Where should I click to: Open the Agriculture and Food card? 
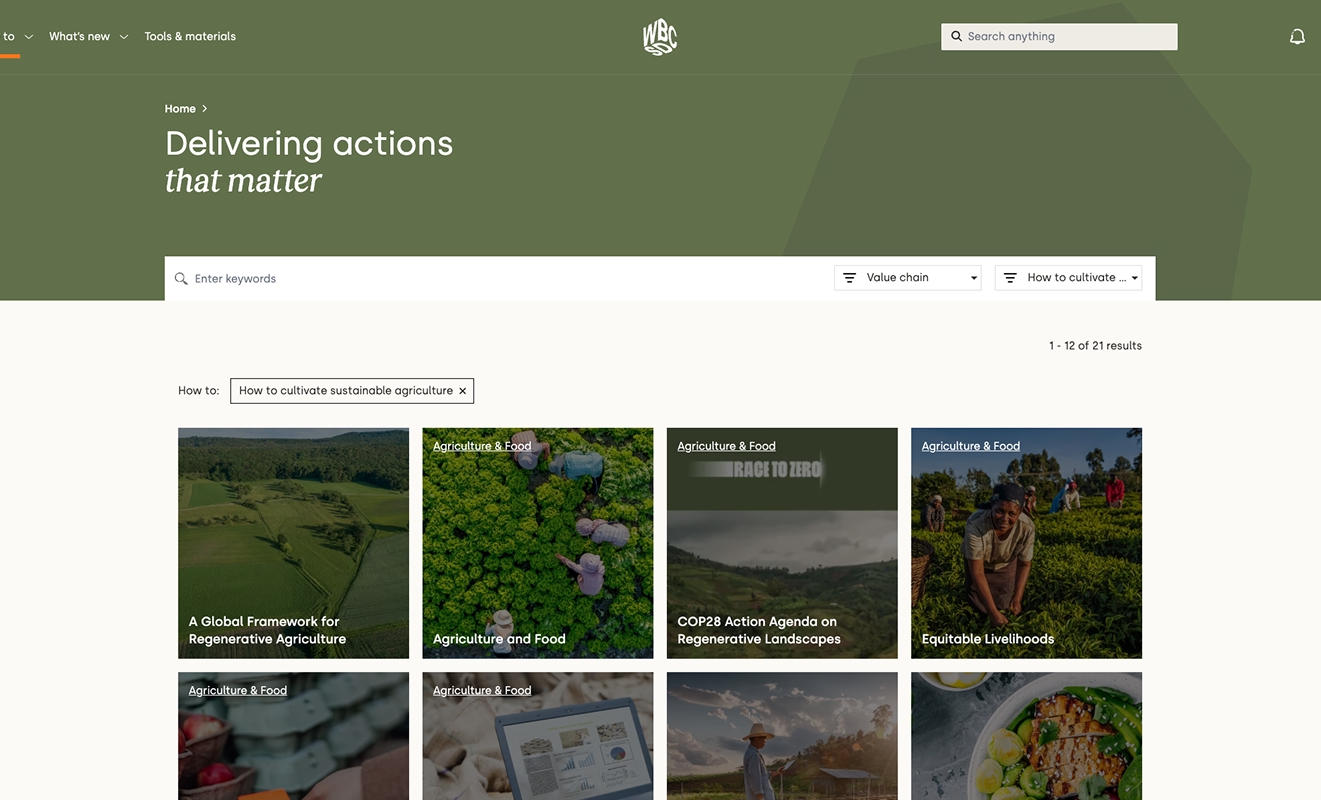click(538, 543)
